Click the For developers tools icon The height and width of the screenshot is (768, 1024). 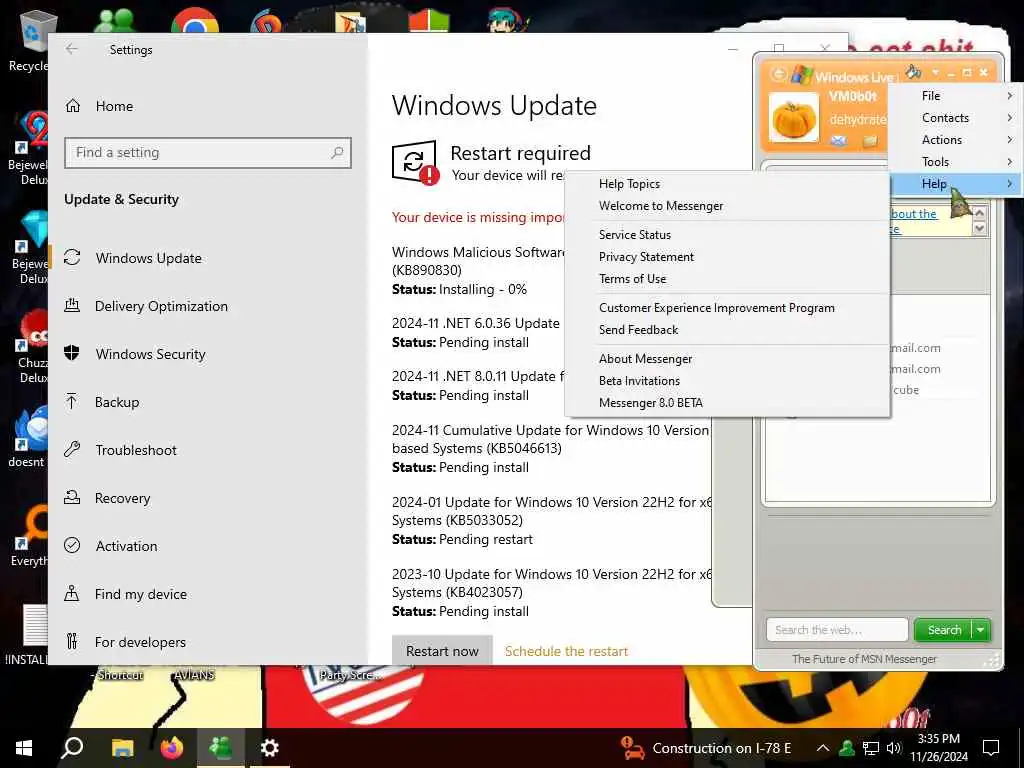[72, 641]
